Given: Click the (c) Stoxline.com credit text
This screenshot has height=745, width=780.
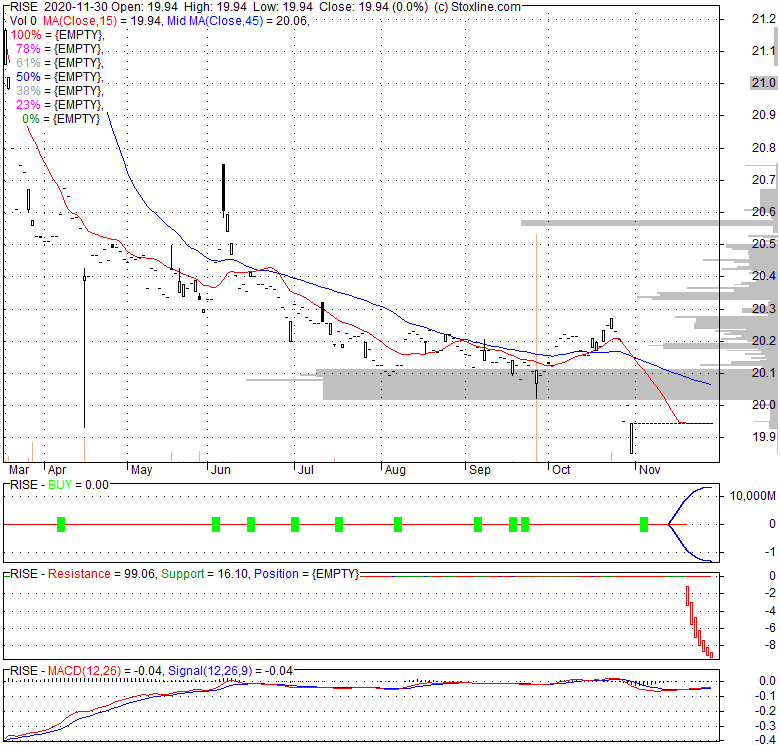Looking at the screenshot, I should pyautogui.click(x=477, y=7).
